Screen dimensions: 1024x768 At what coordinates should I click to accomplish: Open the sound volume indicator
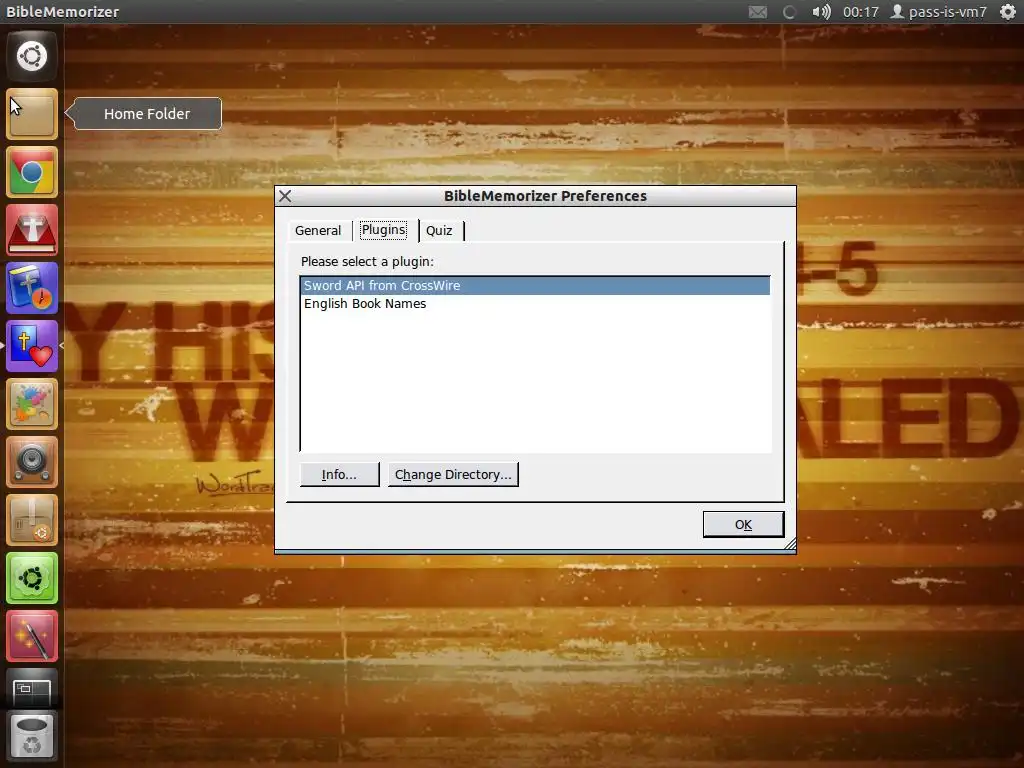[x=821, y=12]
